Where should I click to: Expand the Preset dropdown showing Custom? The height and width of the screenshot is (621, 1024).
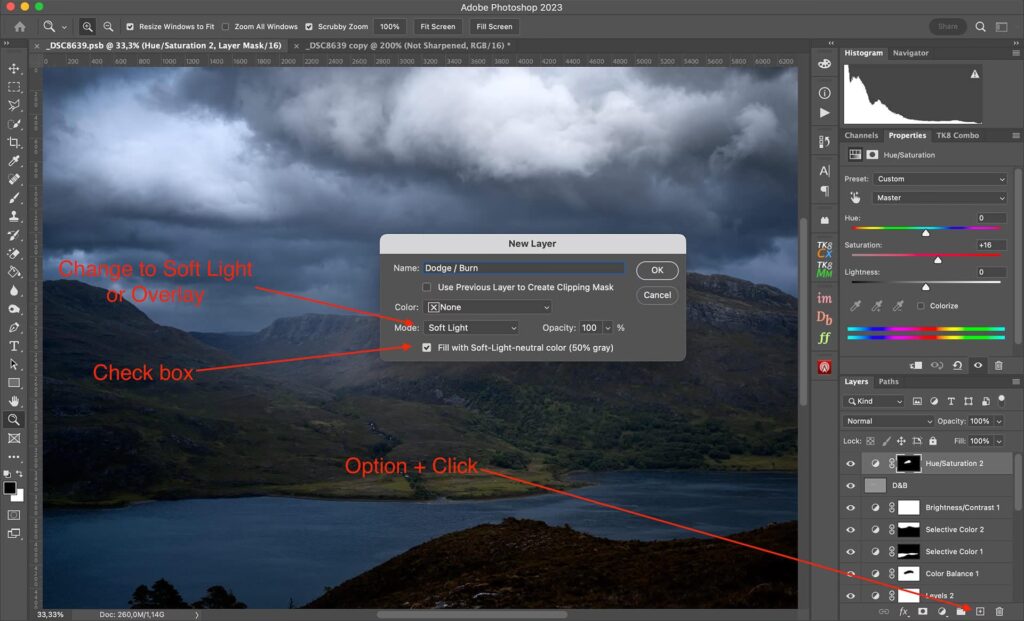939,179
